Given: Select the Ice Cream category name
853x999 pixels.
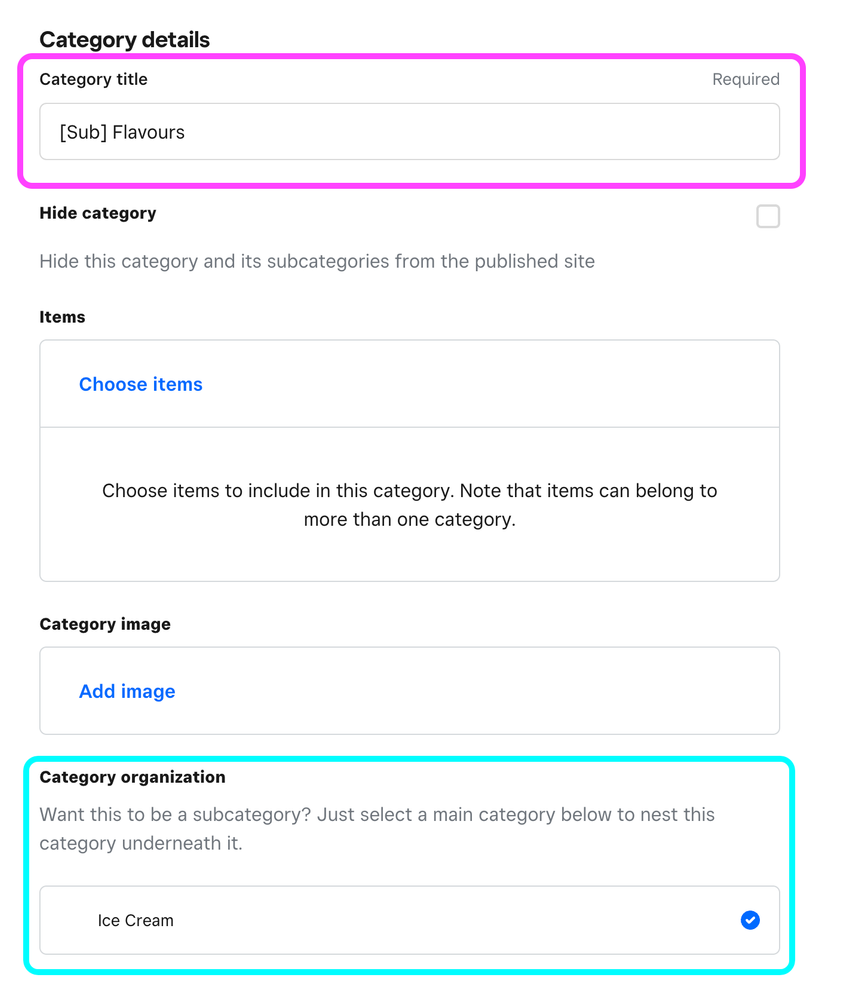Looking at the screenshot, I should point(136,921).
